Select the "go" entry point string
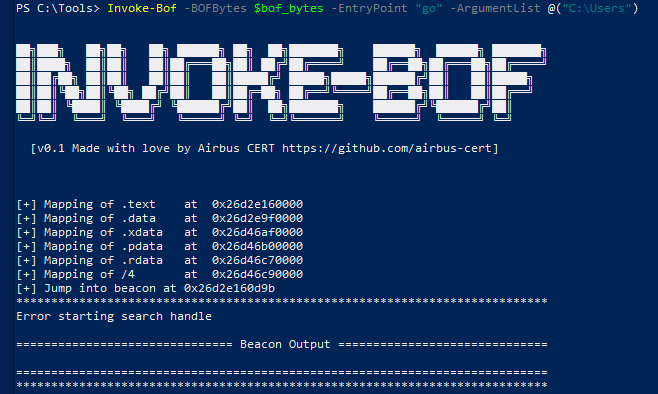Screen dimensions: 658x394 click(429, 8)
